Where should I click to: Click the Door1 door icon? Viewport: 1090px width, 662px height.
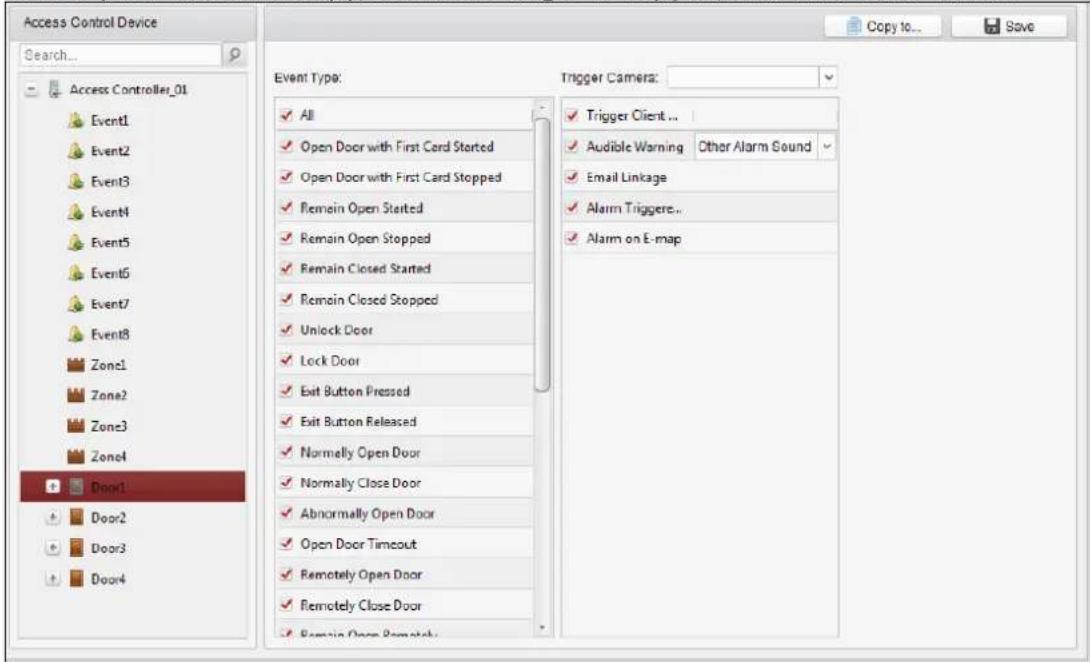tap(76, 487)
